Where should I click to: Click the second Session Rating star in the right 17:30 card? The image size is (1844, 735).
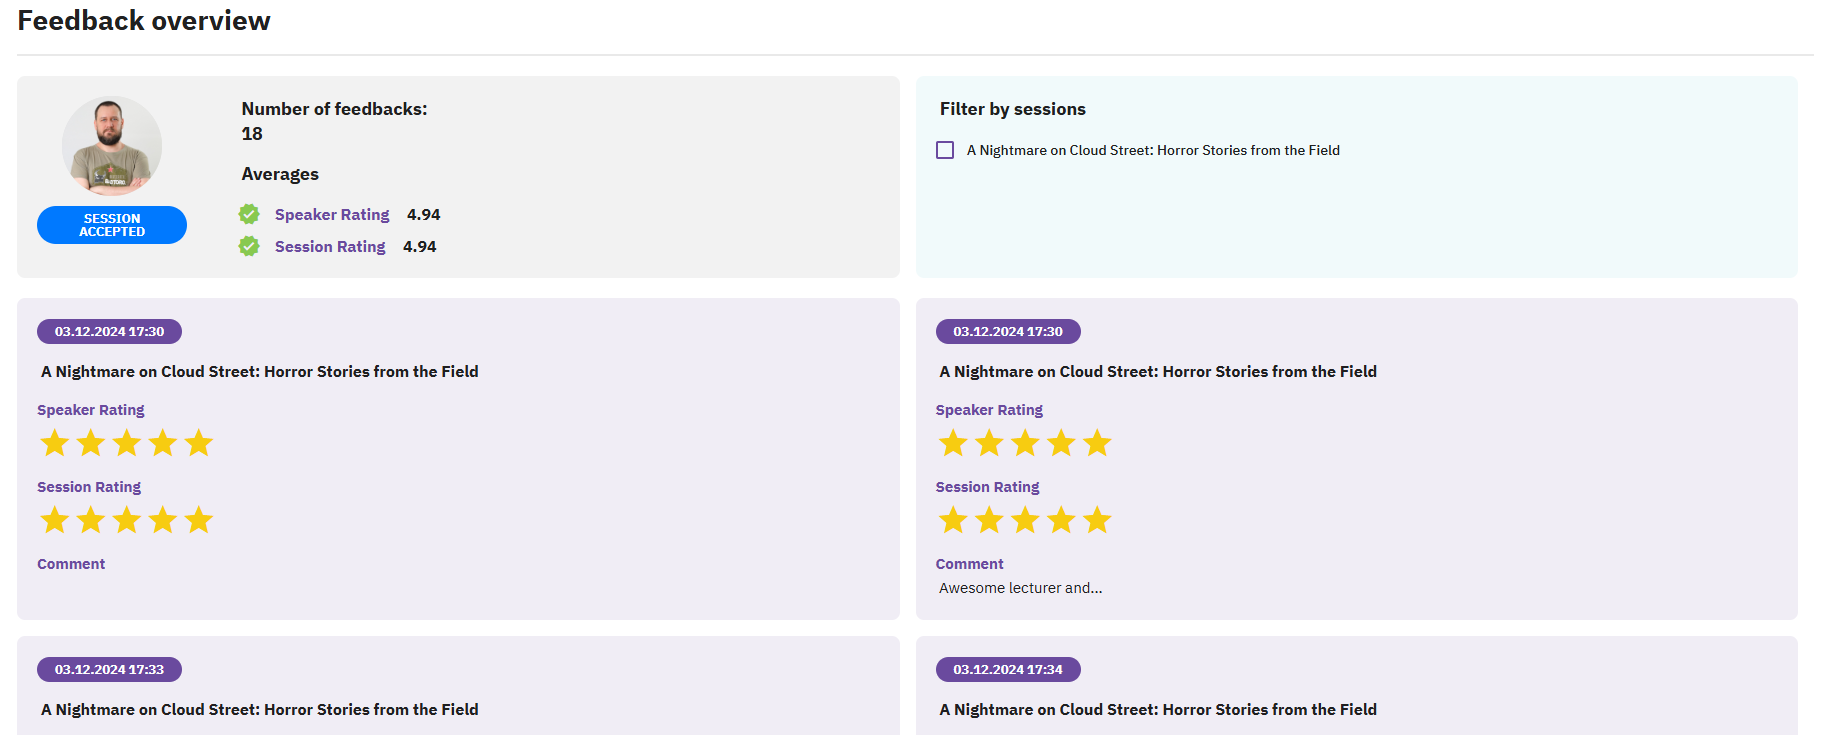tap(989, 520)
